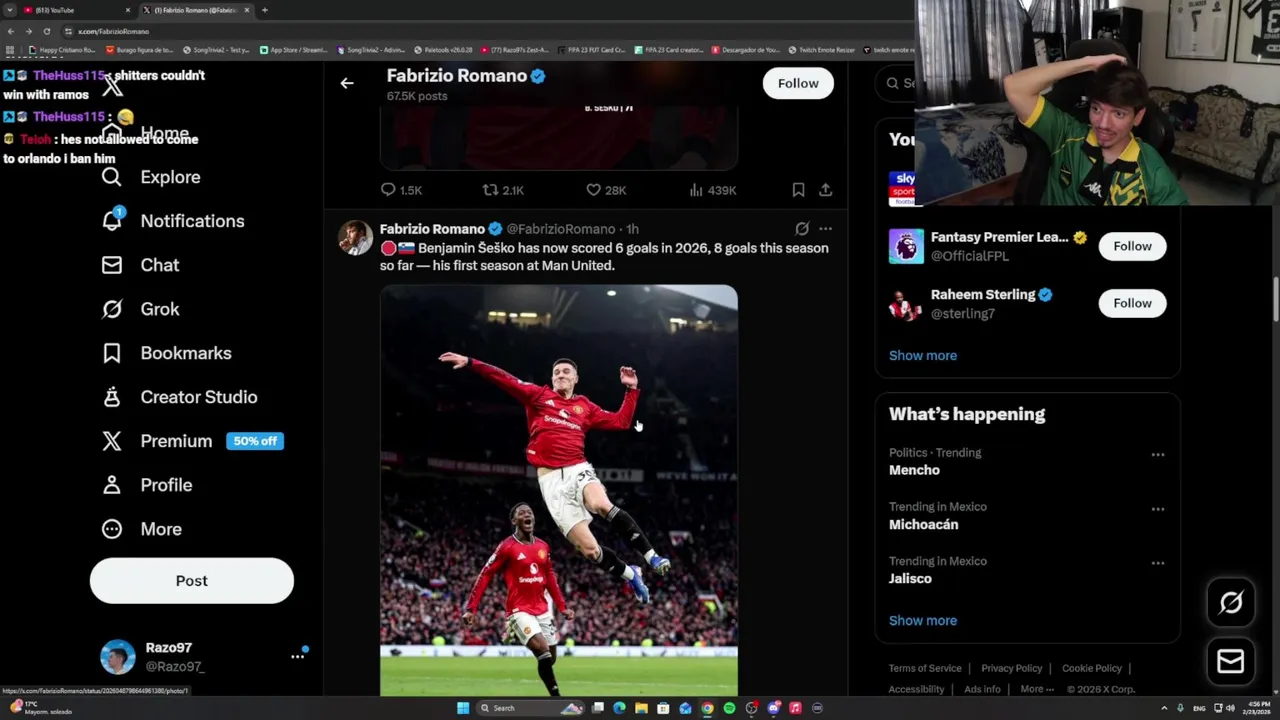The height and width of the screenshot is (720, 1280).
Task: Show hidden system tray icons
Action: click(1164, 708)
